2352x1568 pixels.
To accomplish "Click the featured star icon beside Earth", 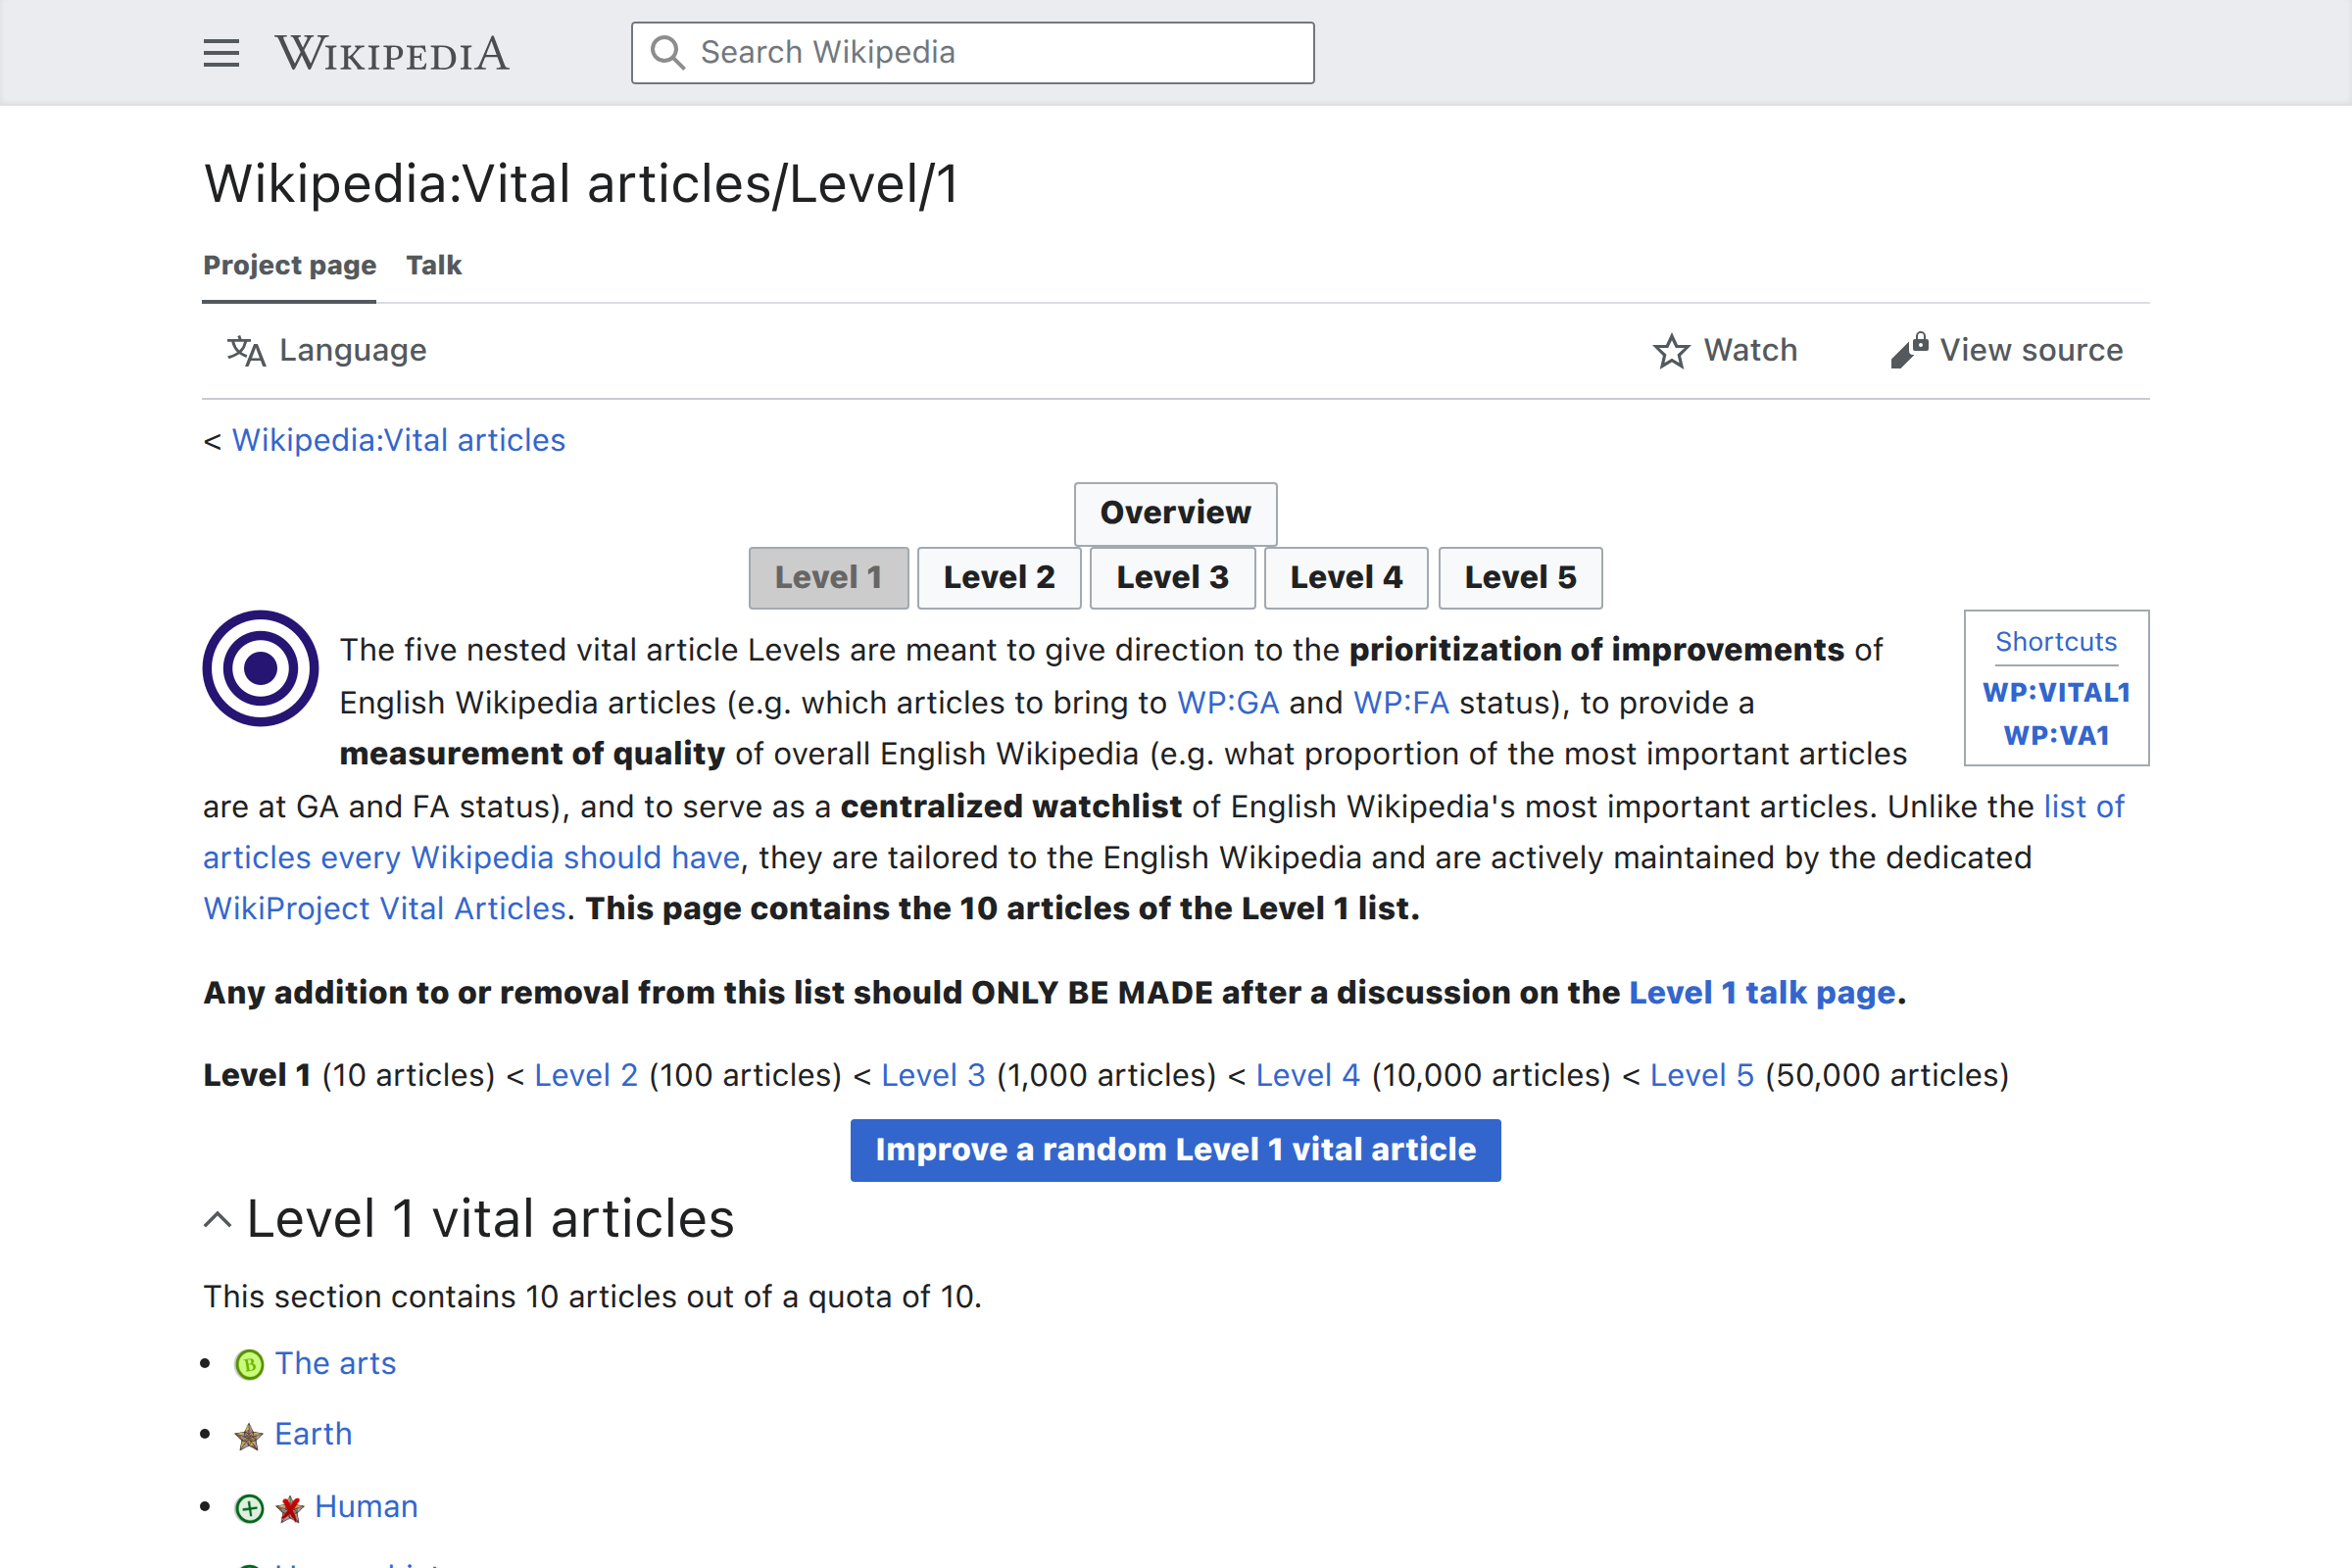I will click(249, 1436).
